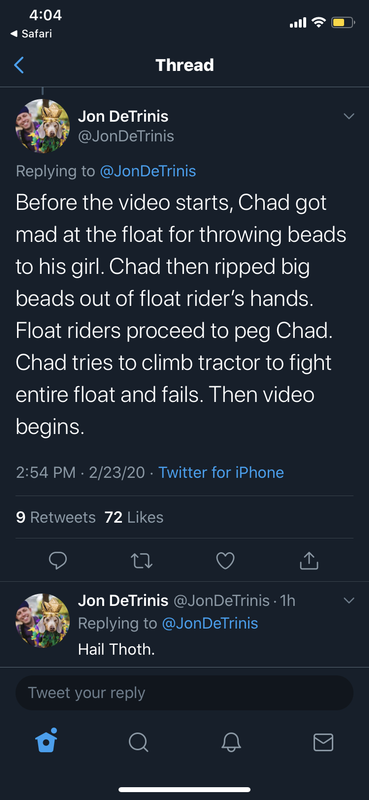
Task: Like the tweet with the heart icon
Action: pos(225,561)
